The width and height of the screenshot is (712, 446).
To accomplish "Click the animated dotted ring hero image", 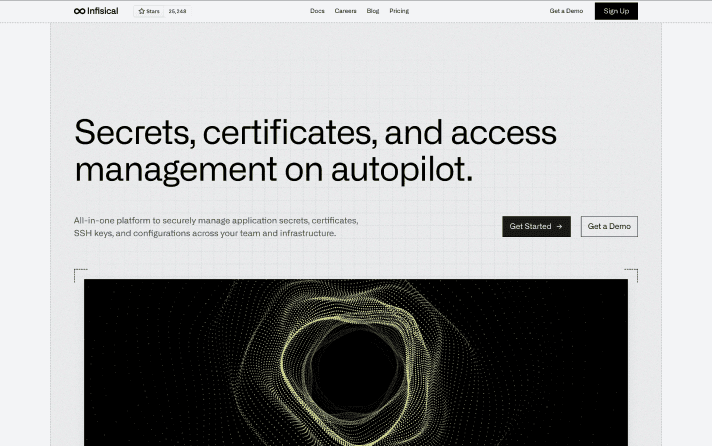I will pos(356,362).
